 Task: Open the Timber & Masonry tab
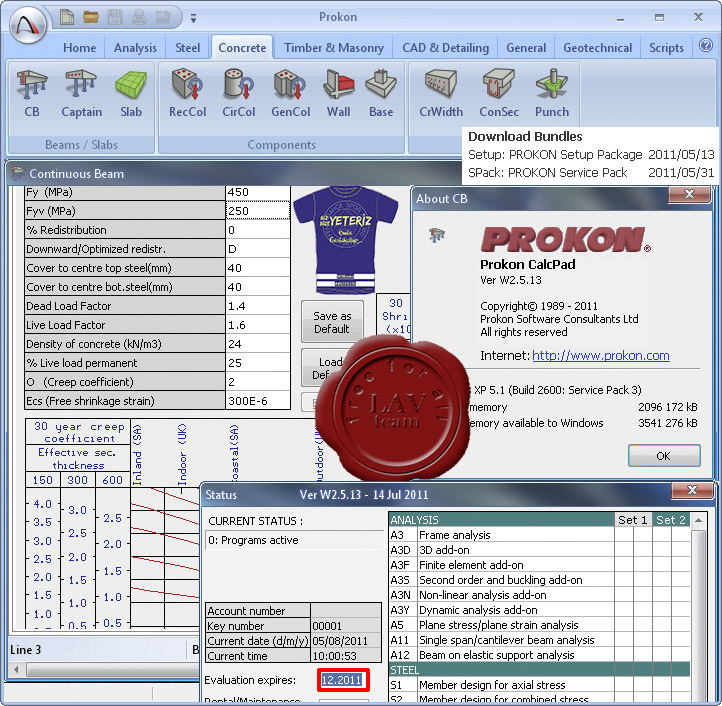point(334,48)
